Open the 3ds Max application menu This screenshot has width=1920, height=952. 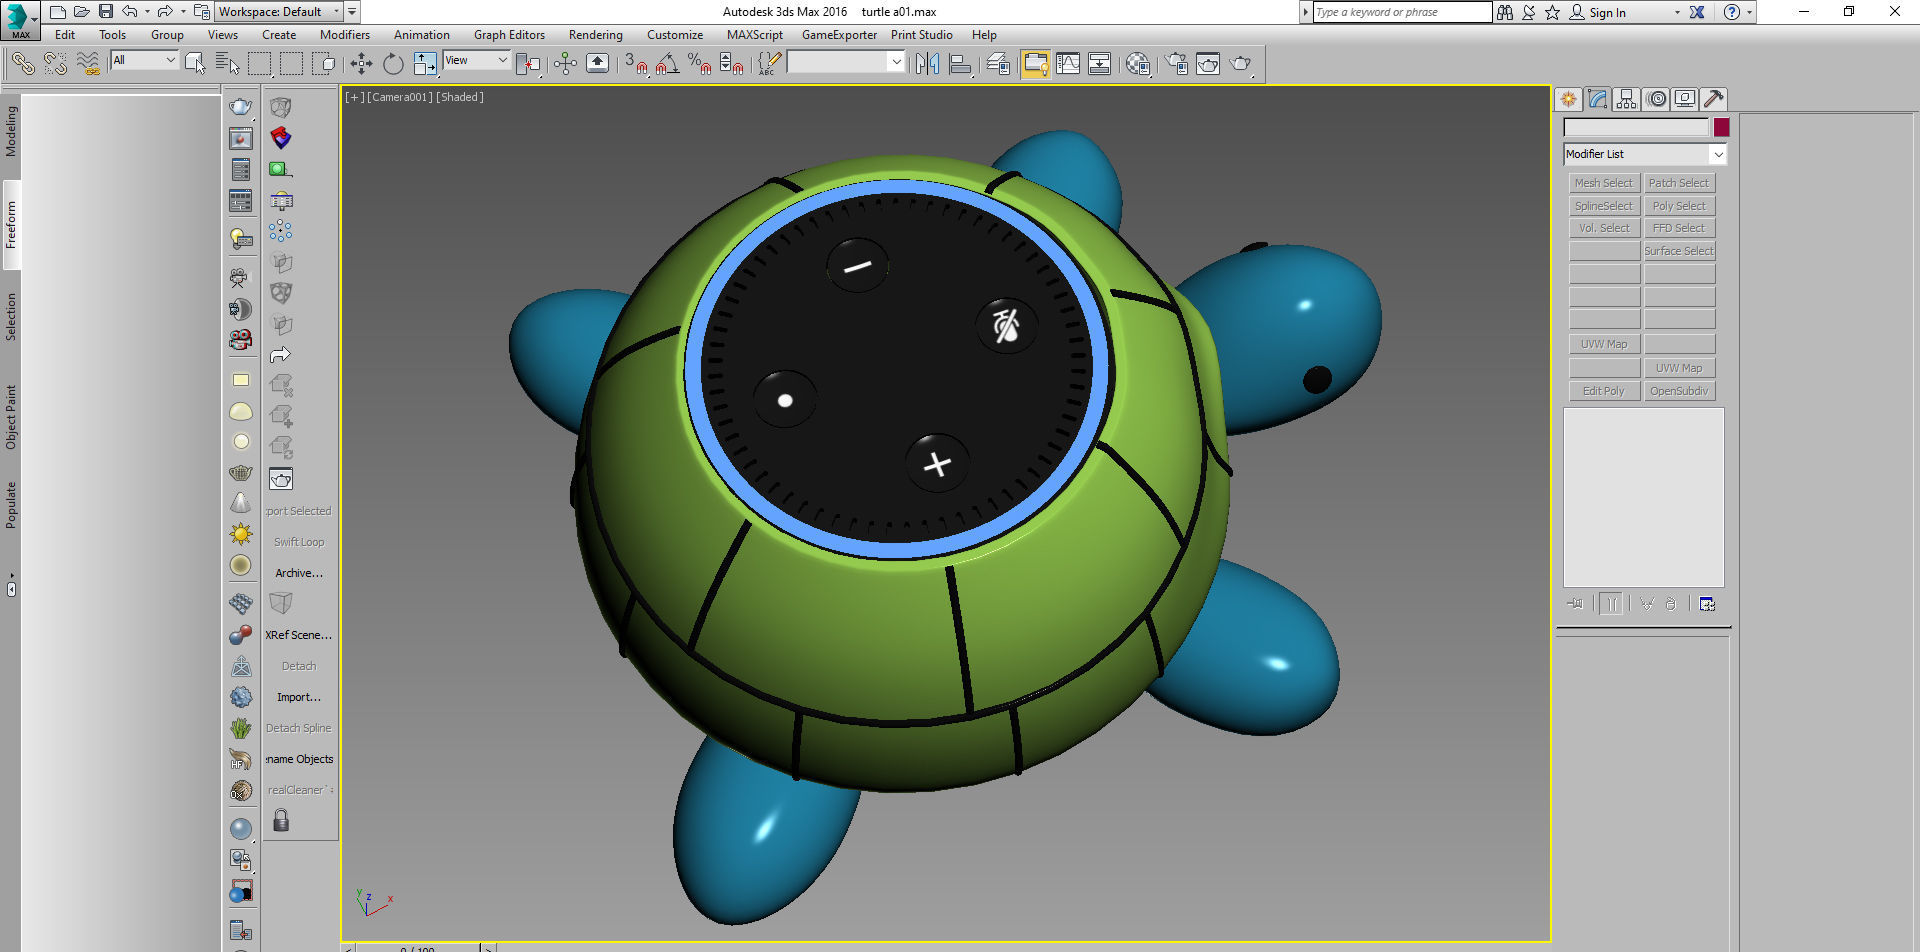point(20,19)
